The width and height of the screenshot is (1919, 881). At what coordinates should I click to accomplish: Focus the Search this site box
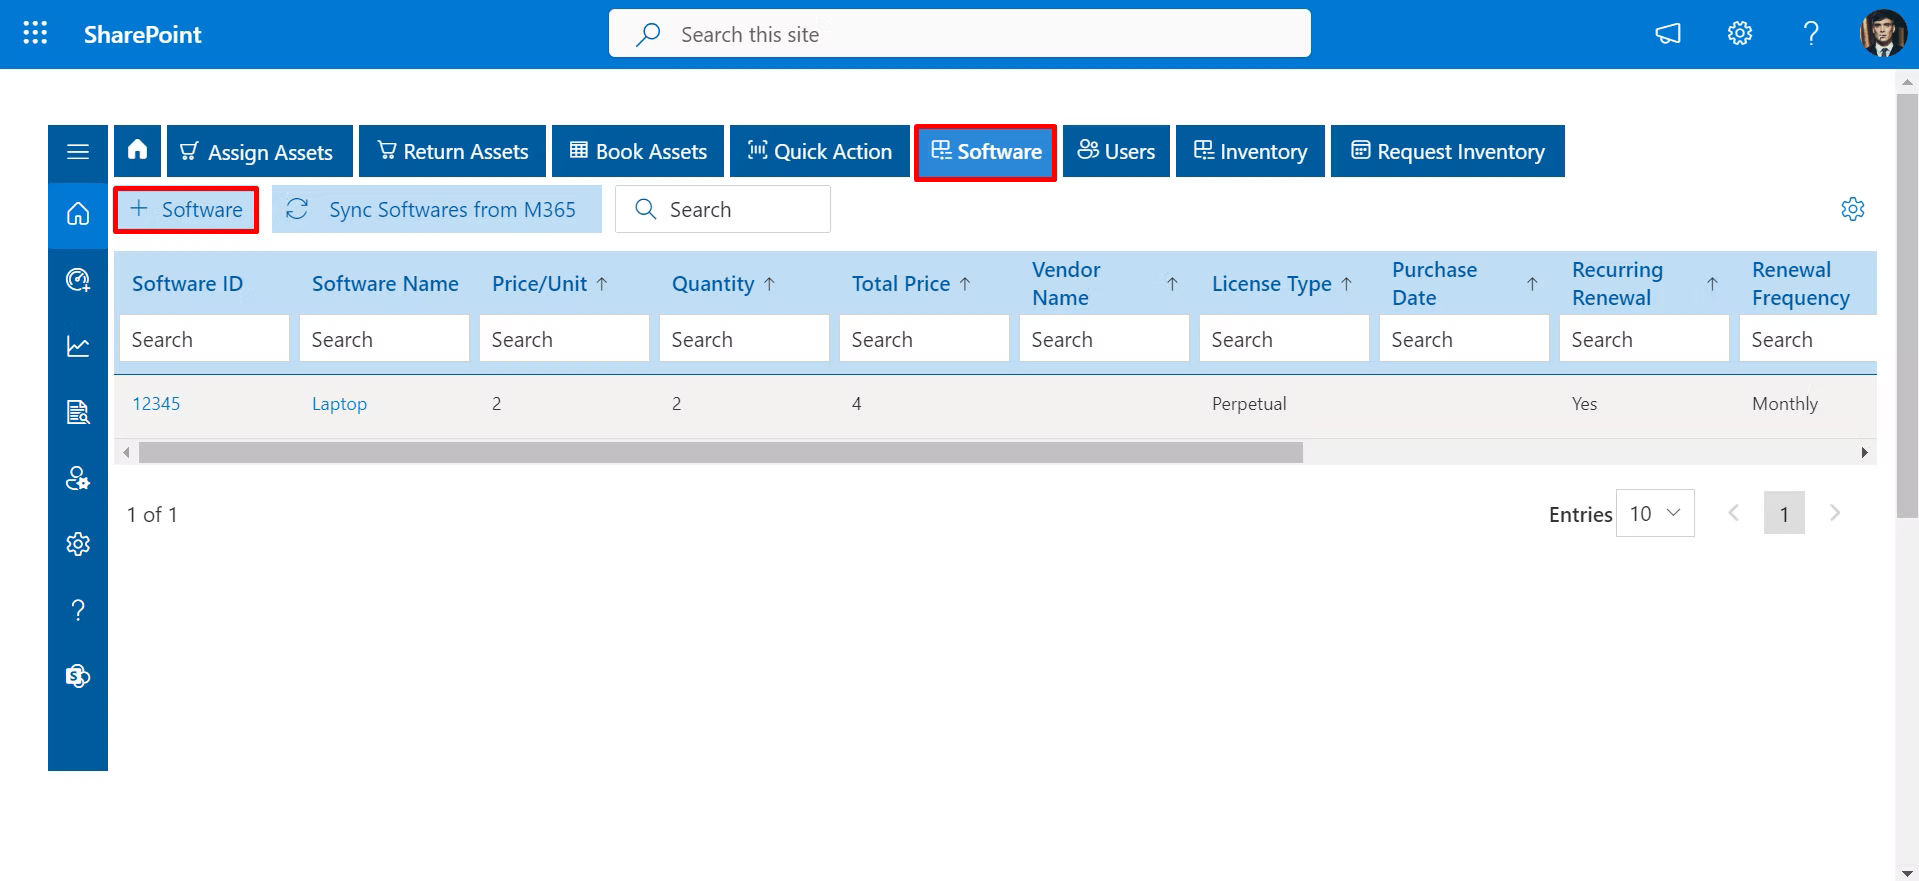click(x=960, y=34)
